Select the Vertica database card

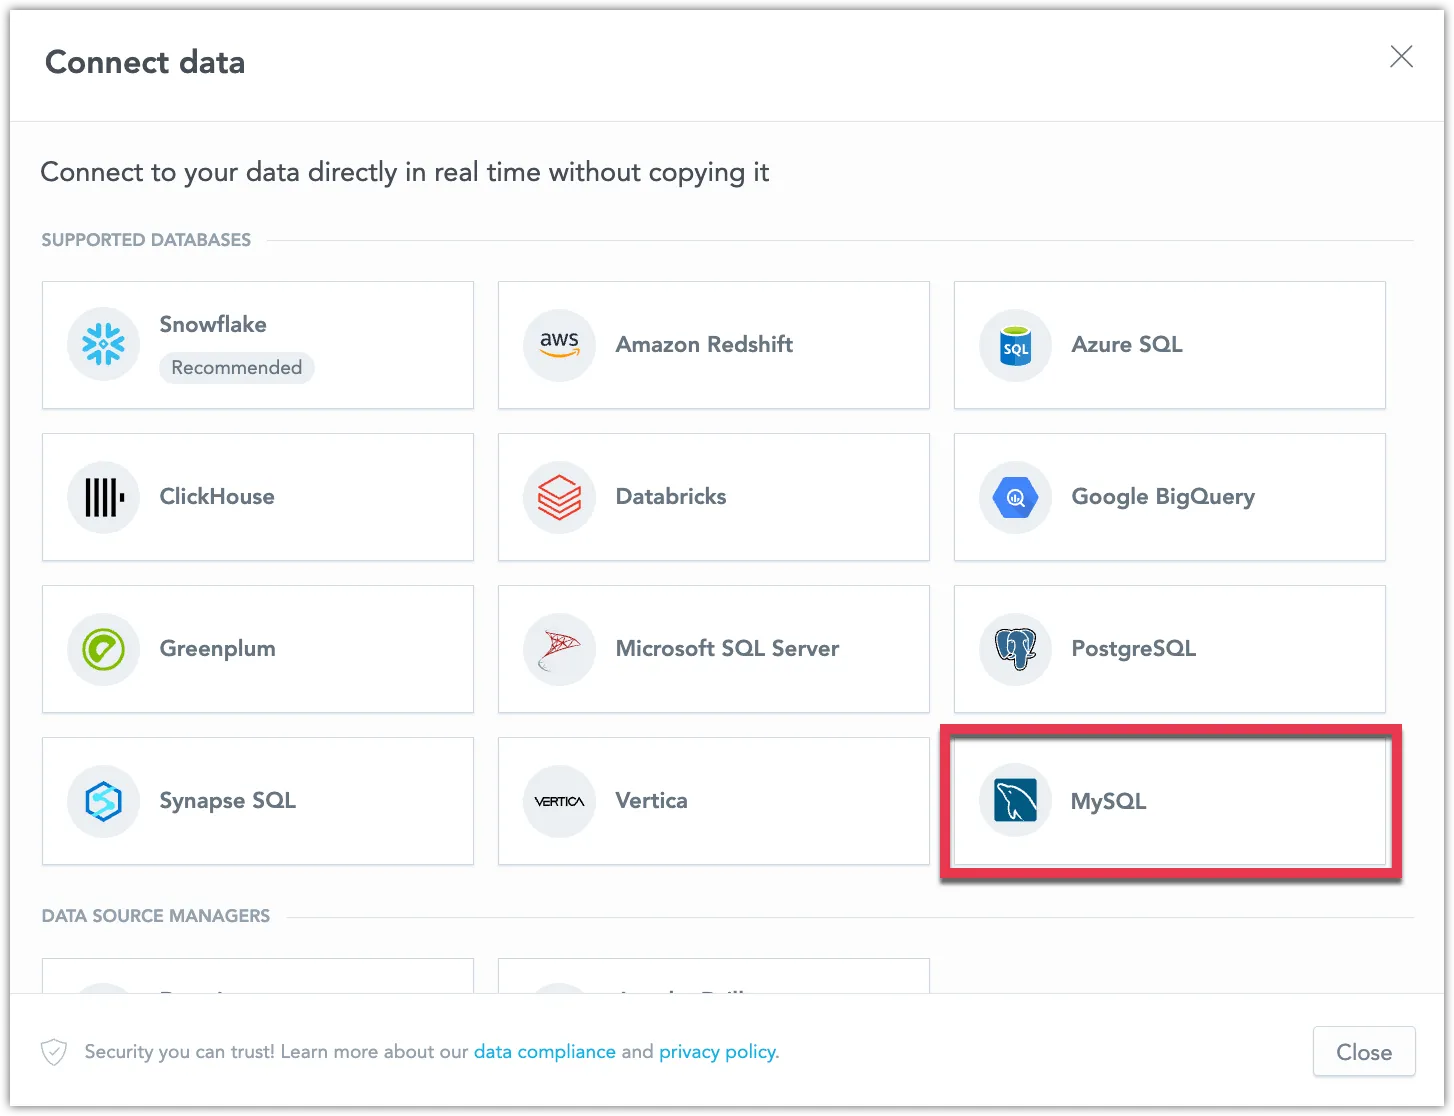tap(713, 800)
